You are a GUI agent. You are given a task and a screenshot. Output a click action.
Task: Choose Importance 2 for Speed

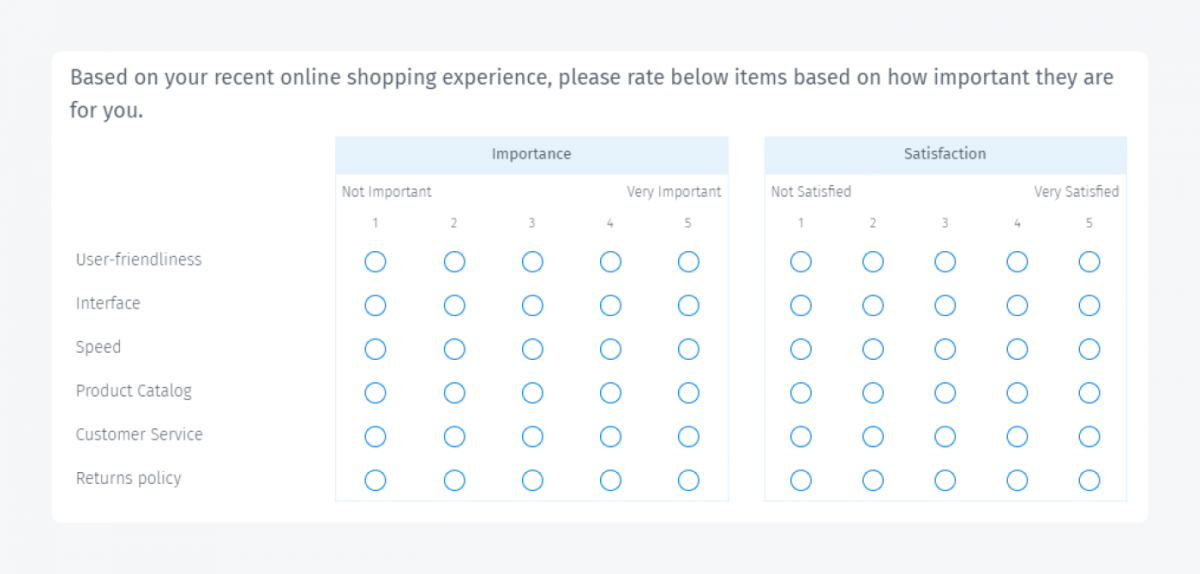(454, 349)
